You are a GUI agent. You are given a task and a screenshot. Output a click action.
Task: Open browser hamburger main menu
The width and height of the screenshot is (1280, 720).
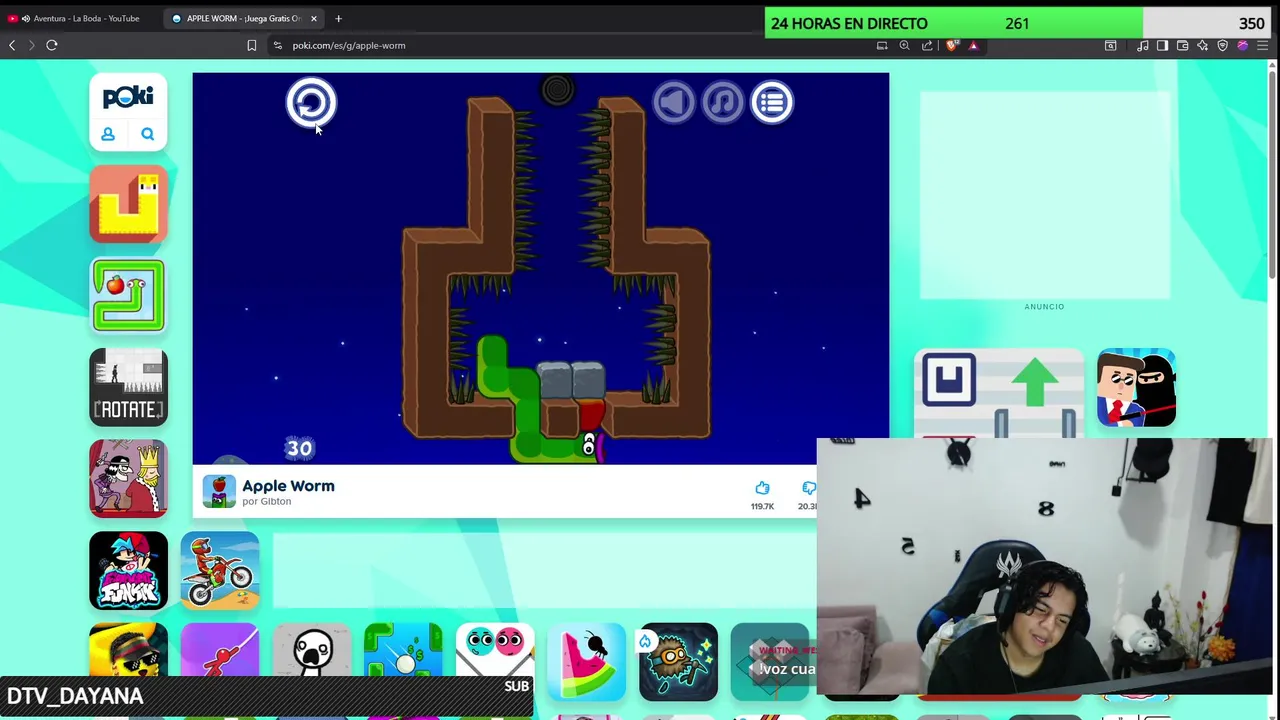pyautogui.click(x=1262, y=45)
